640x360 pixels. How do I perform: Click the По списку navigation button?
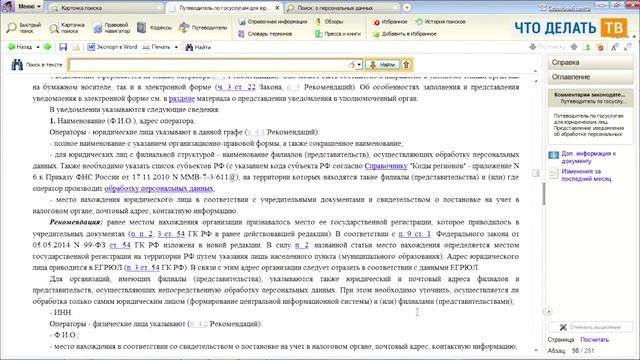pos(547,47)
